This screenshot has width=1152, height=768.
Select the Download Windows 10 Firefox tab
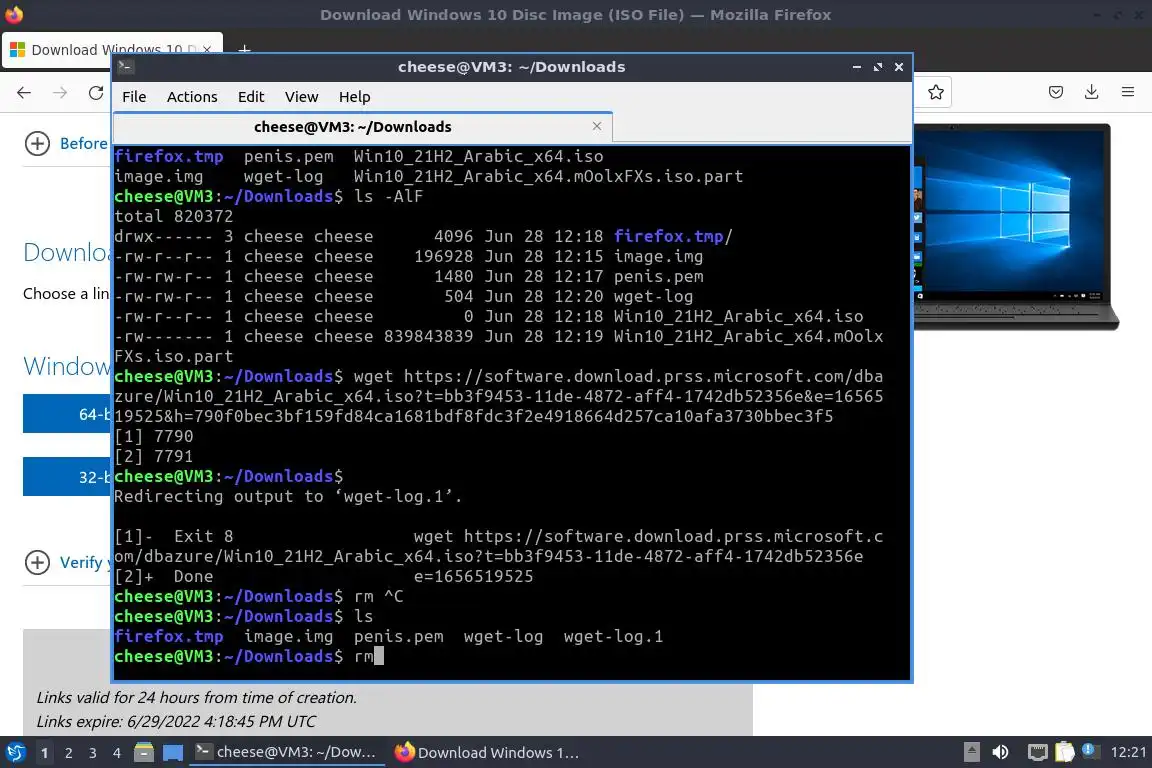112,50
